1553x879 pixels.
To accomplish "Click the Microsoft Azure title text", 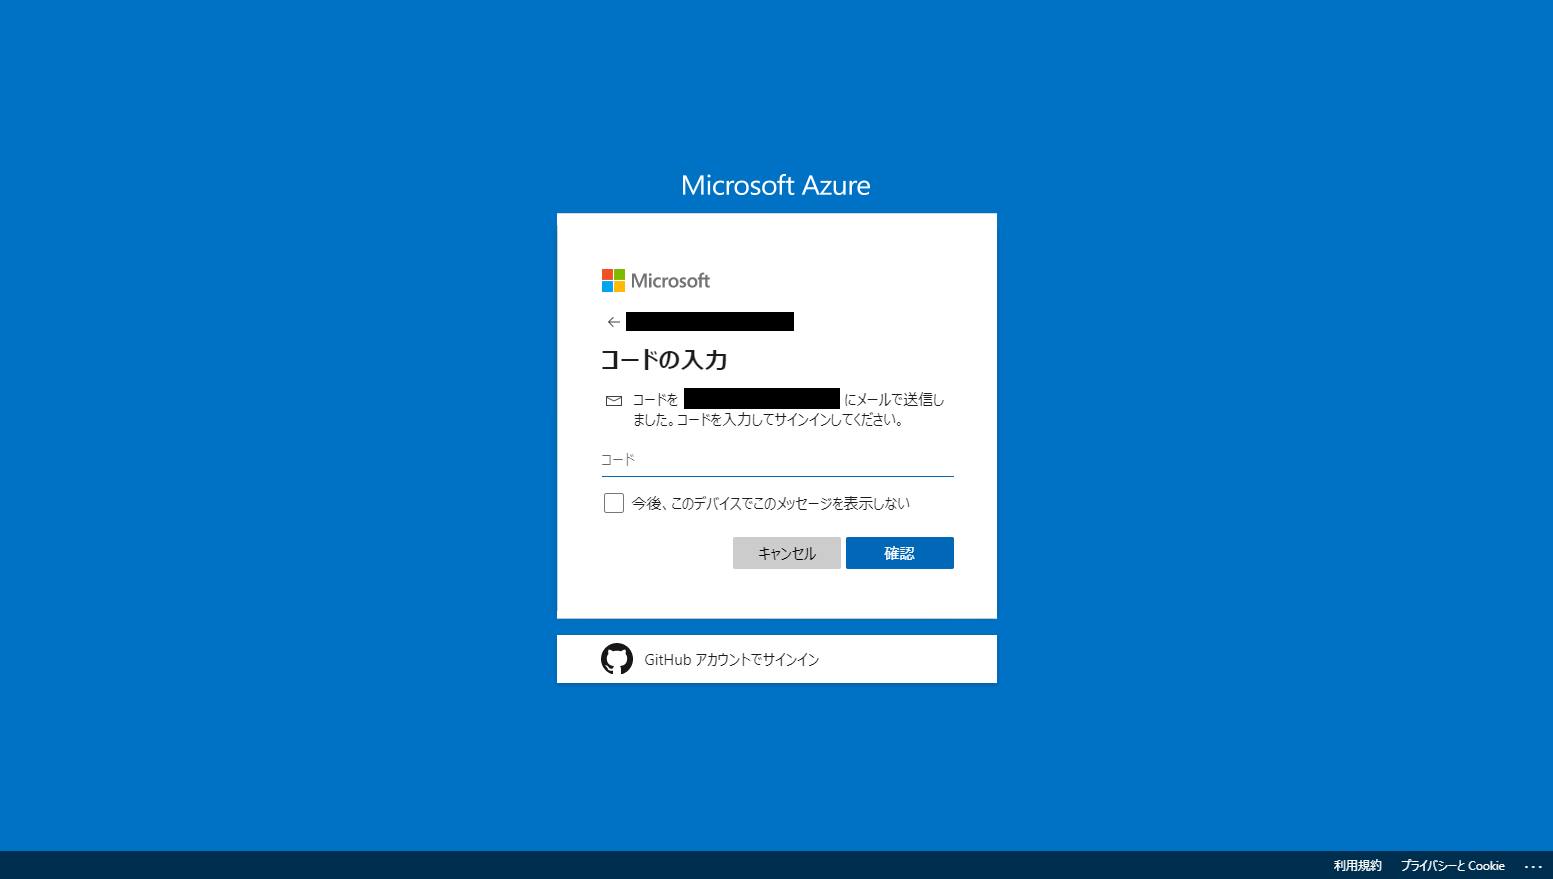I will pyautogui.click(x=776, y=185).
